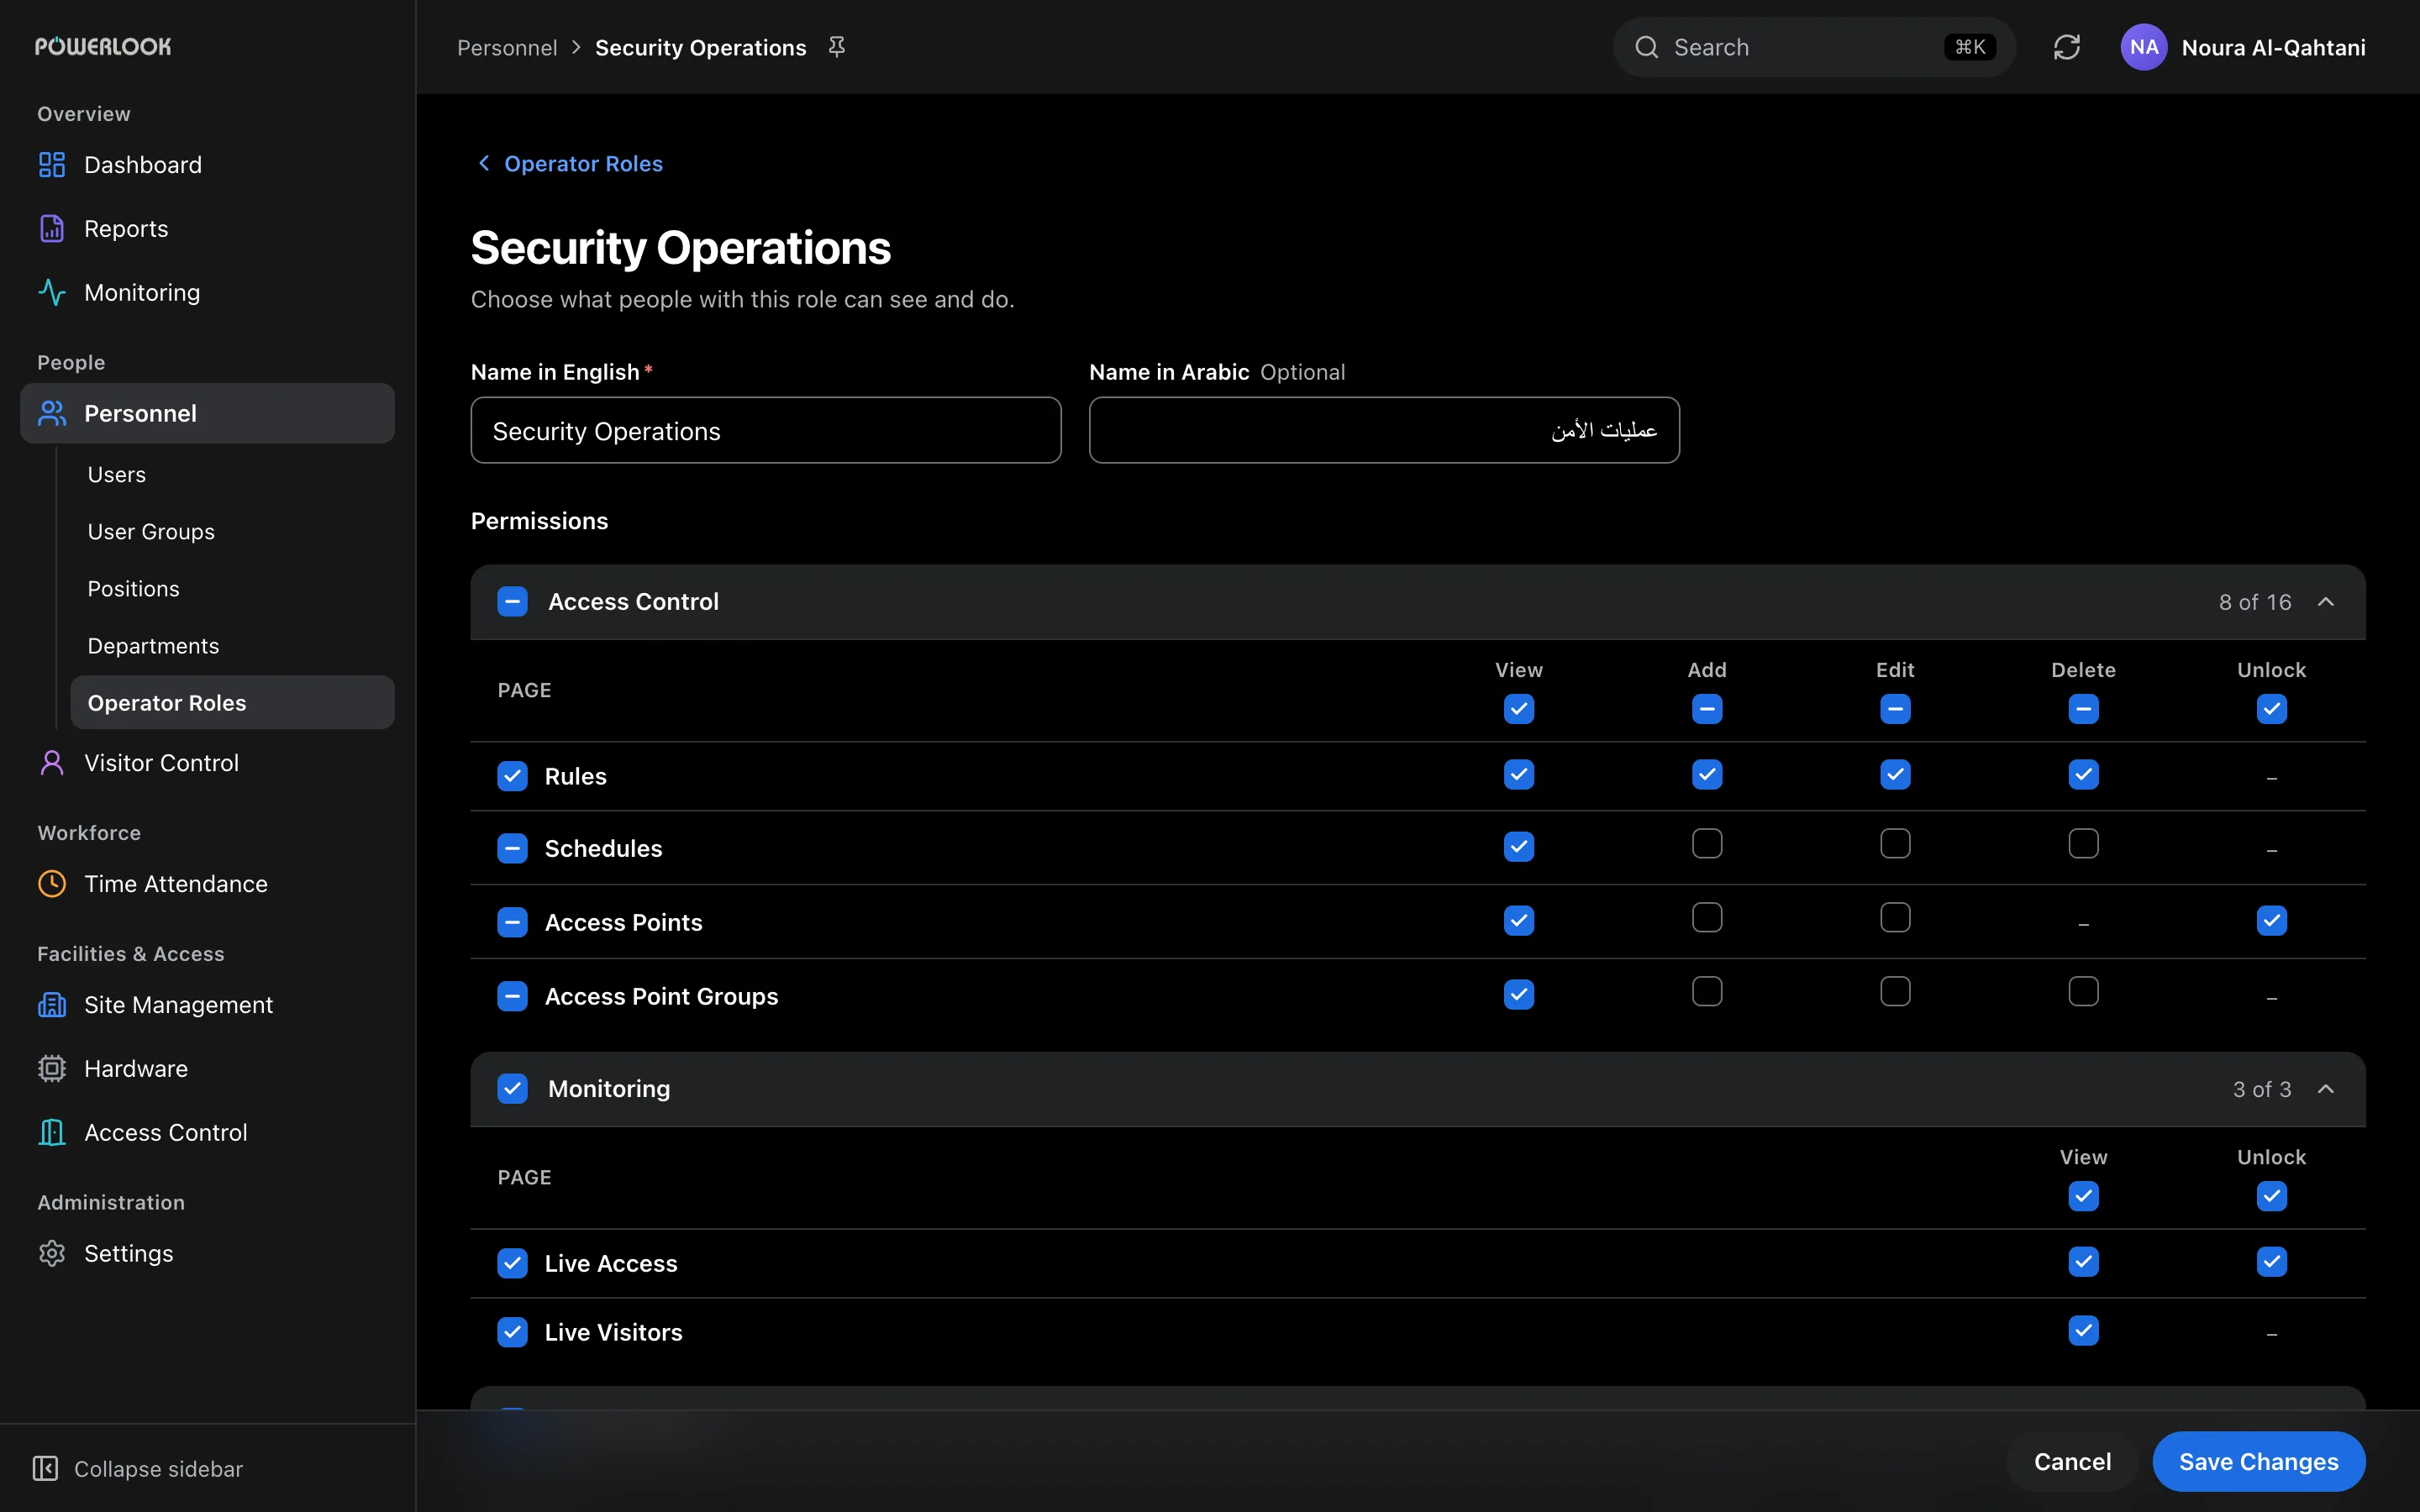Image resolution: width=2420 pixels, height=1512 pixels.
Task: Click the Monitoring pulse icon in sidebar
Action: click(52, 293)
